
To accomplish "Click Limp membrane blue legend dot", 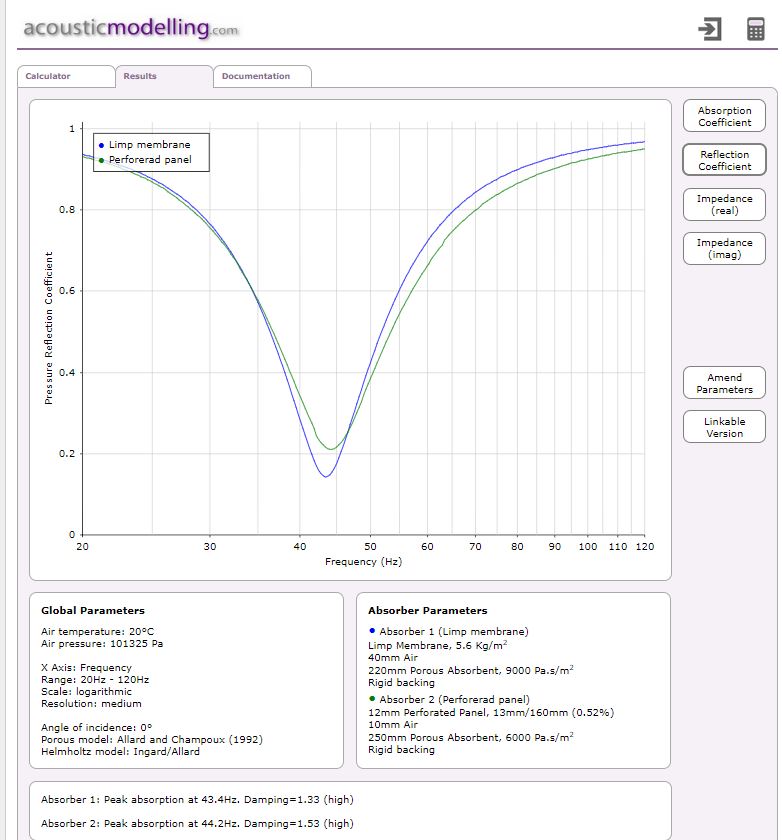I will coord(101,145).
